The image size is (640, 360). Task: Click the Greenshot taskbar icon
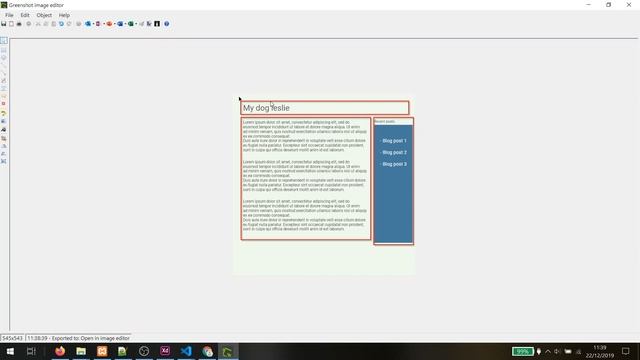pyautogui.click(x=228, y=351)
